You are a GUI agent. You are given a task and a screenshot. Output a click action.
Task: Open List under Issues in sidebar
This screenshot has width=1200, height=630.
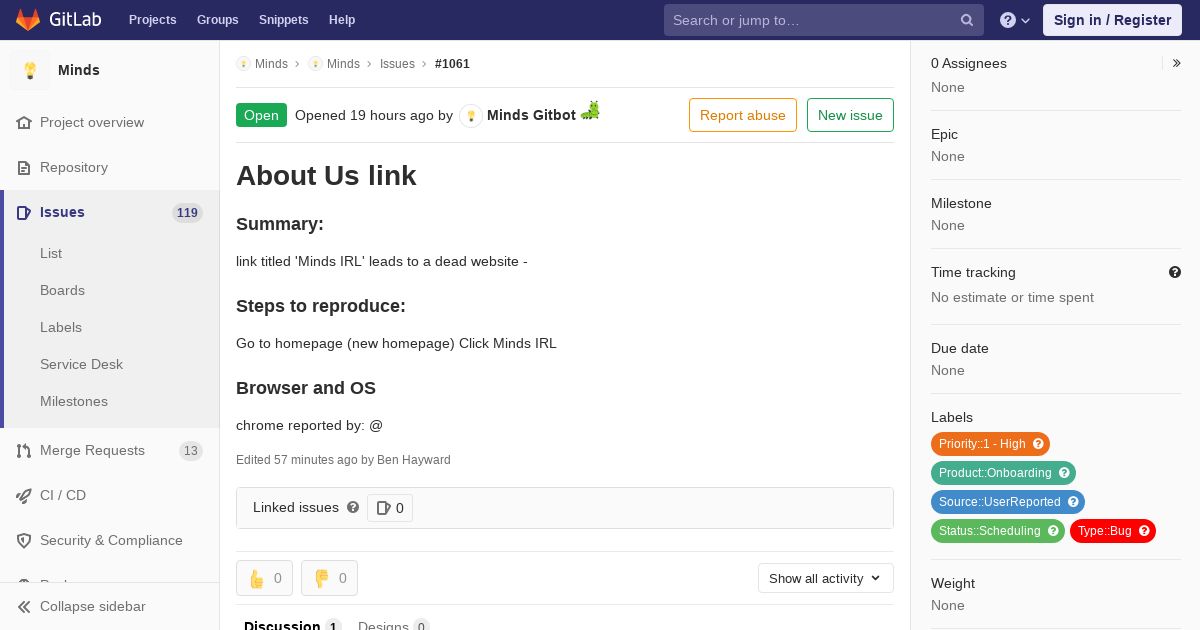pos(51,253)
